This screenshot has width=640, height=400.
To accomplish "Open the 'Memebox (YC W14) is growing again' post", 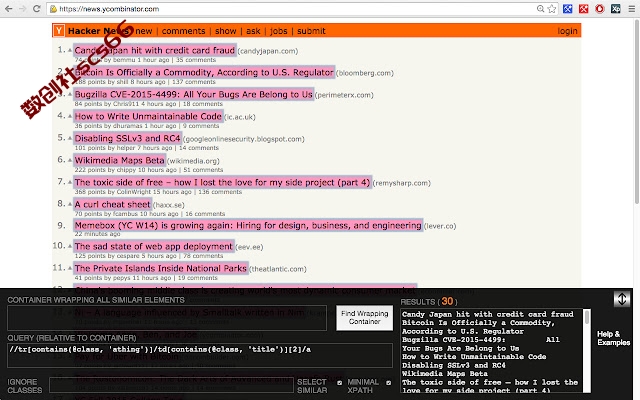I will 248,225.
